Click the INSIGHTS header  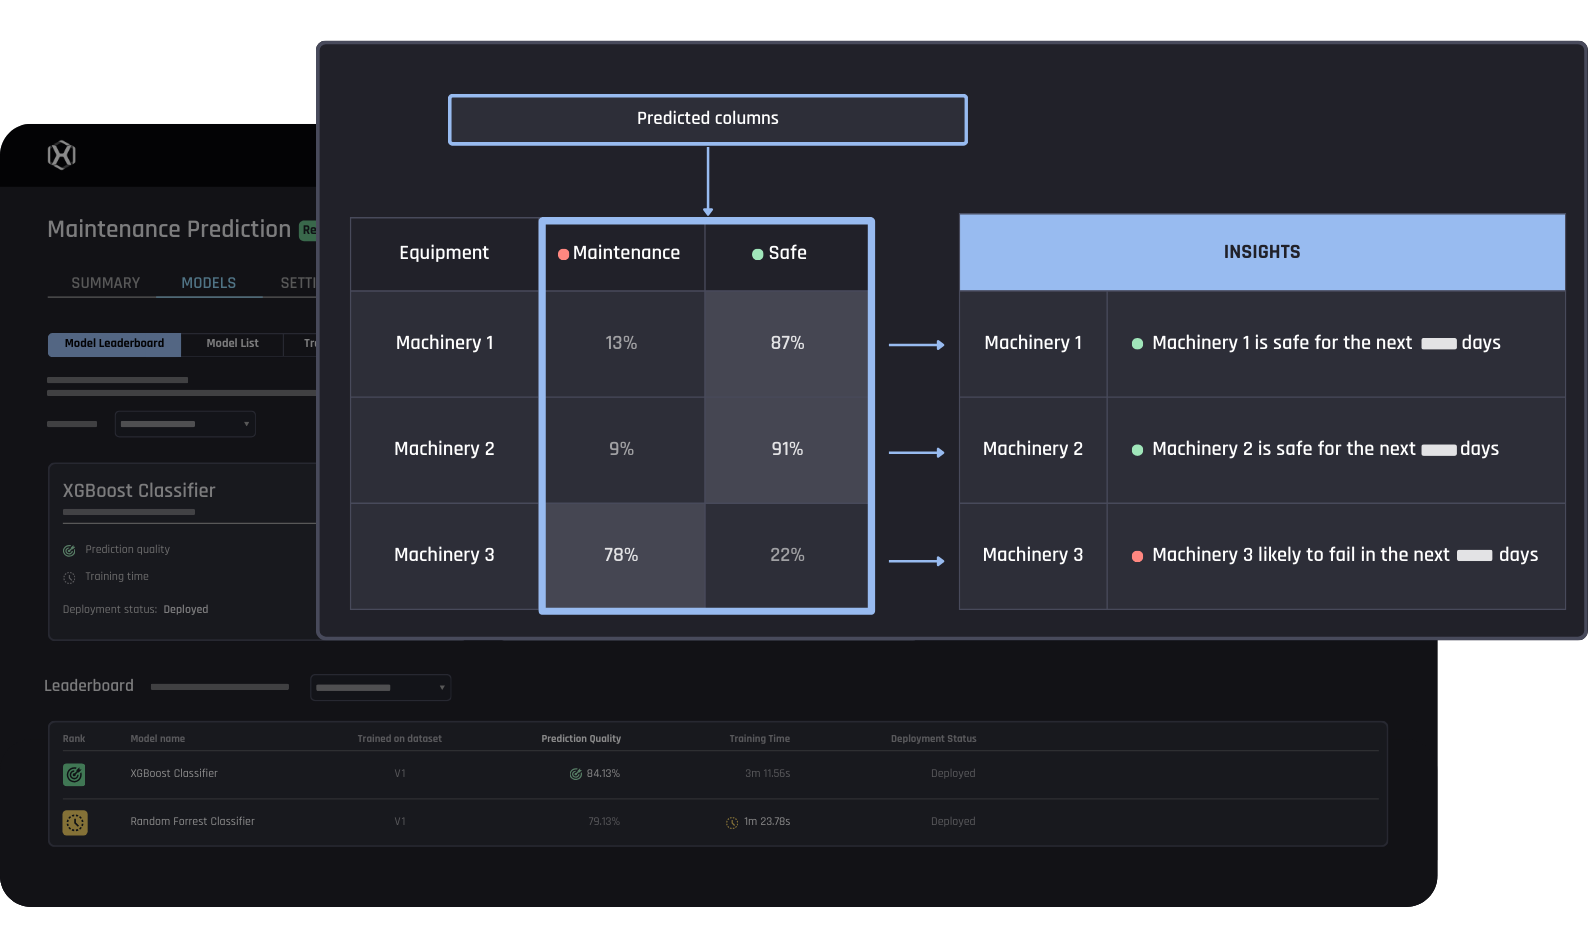tap(1262, 252)
